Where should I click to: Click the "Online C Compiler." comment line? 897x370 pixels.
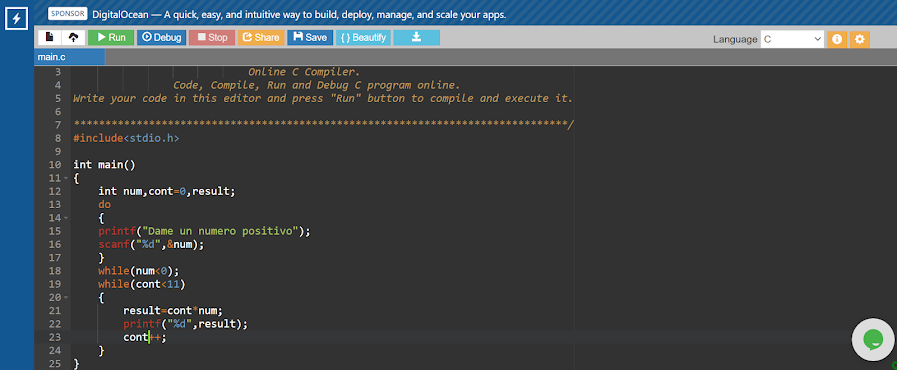pyautogui.click(x=304, y=73)
